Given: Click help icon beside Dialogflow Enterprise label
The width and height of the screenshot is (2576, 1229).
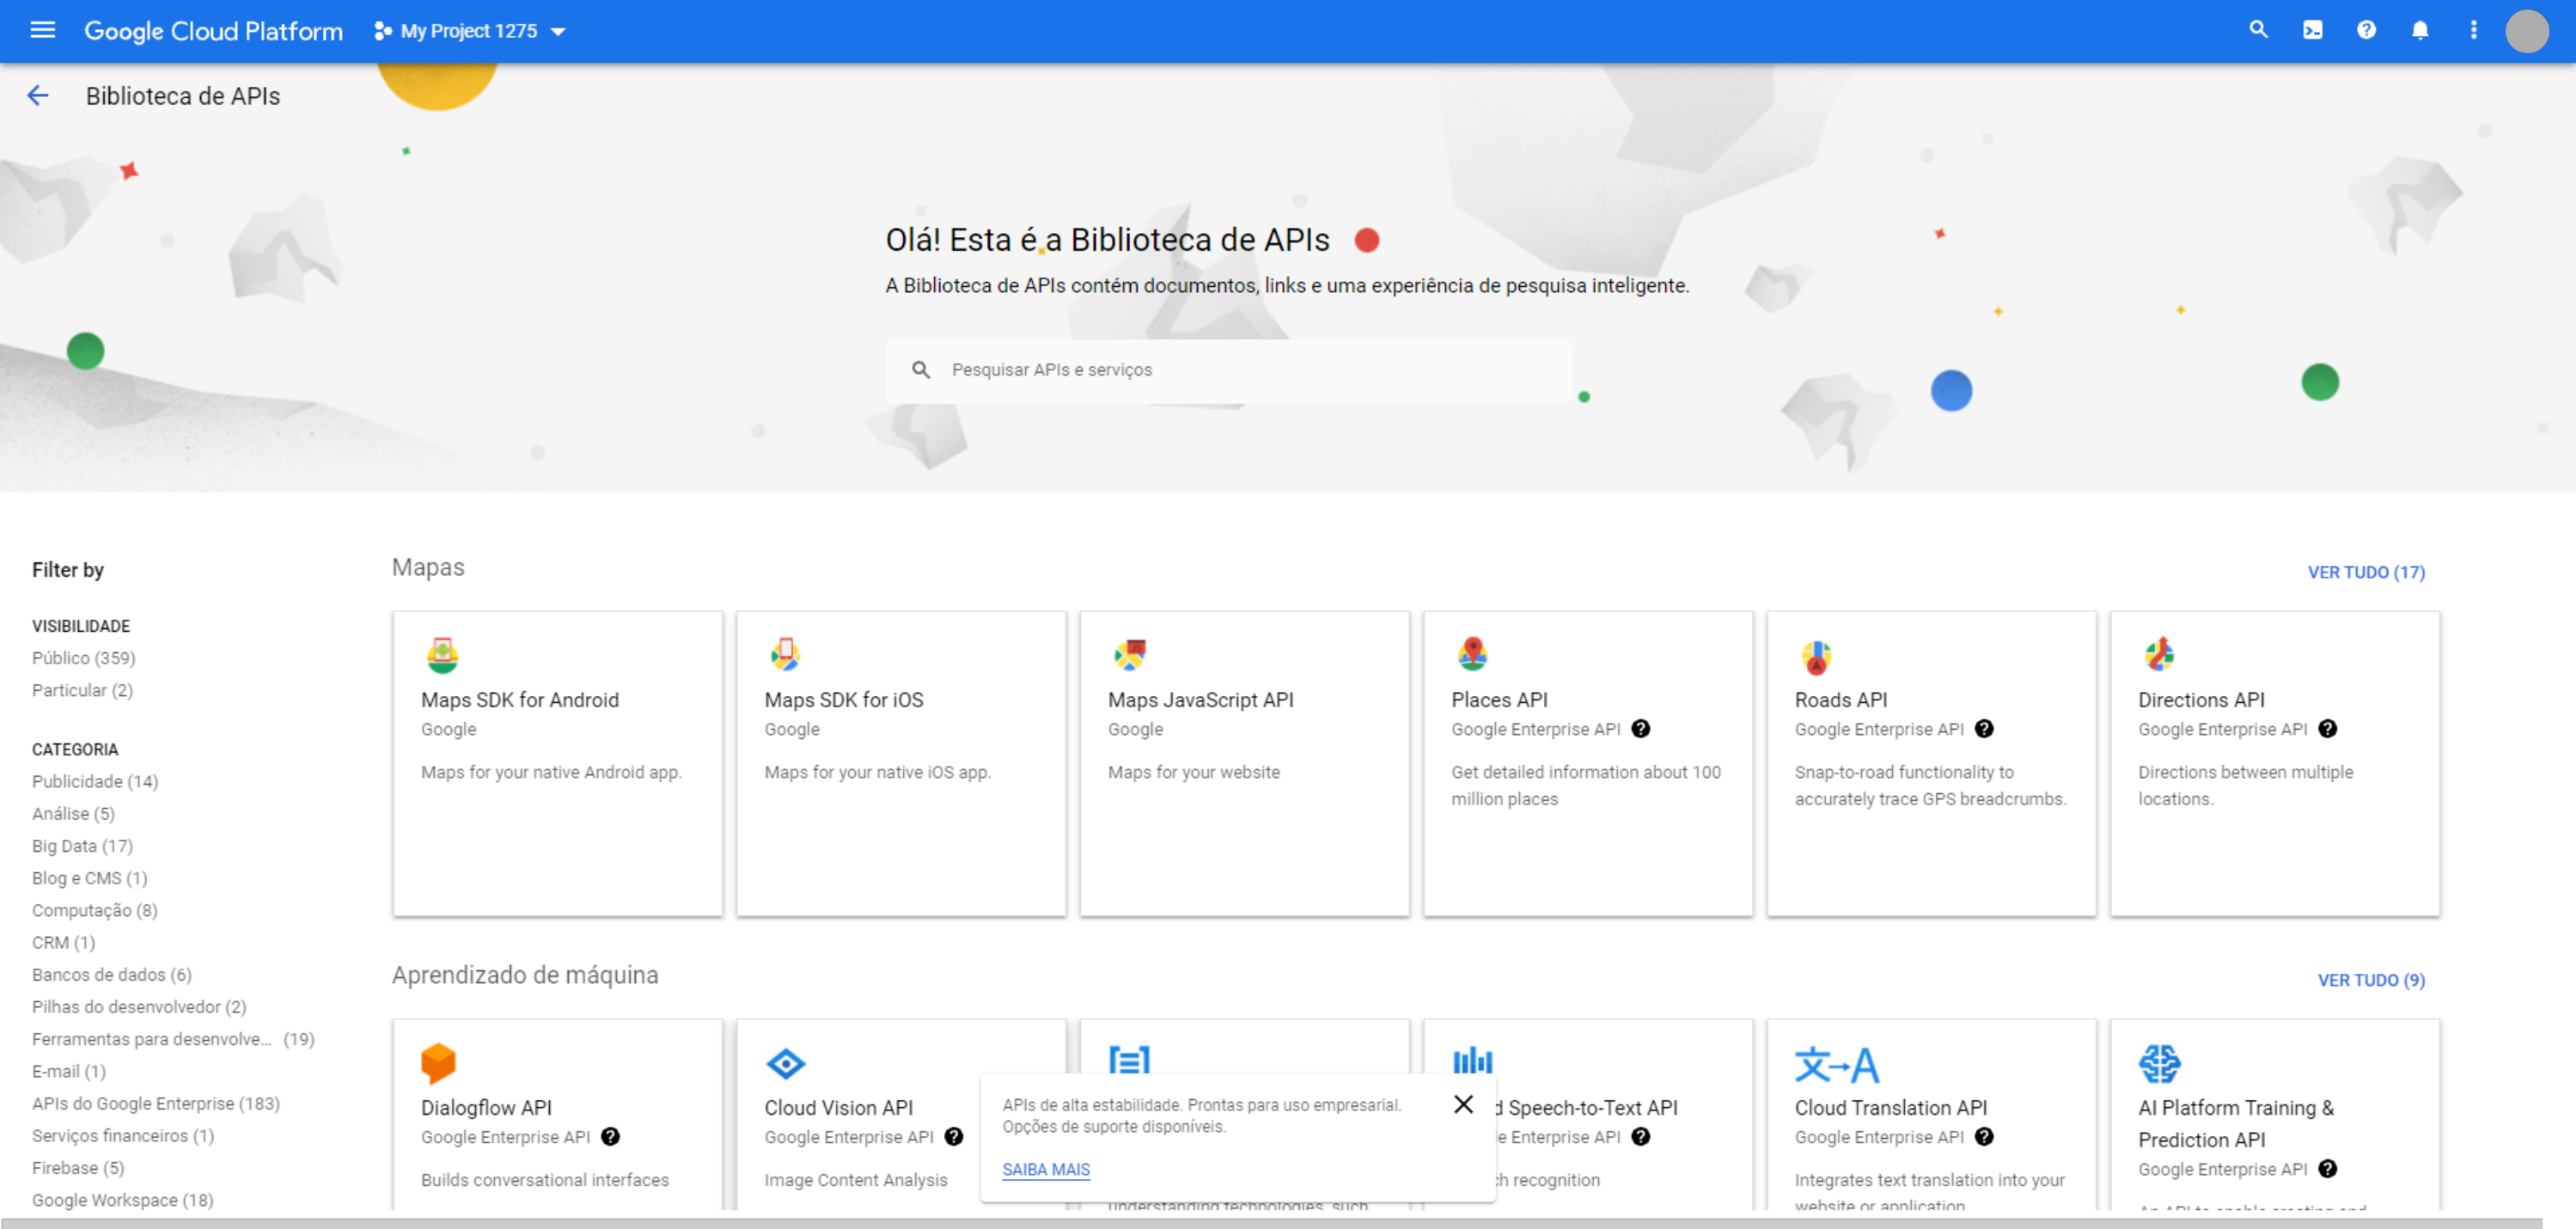Looking at the screenshot, I should tap(611, 1137).
